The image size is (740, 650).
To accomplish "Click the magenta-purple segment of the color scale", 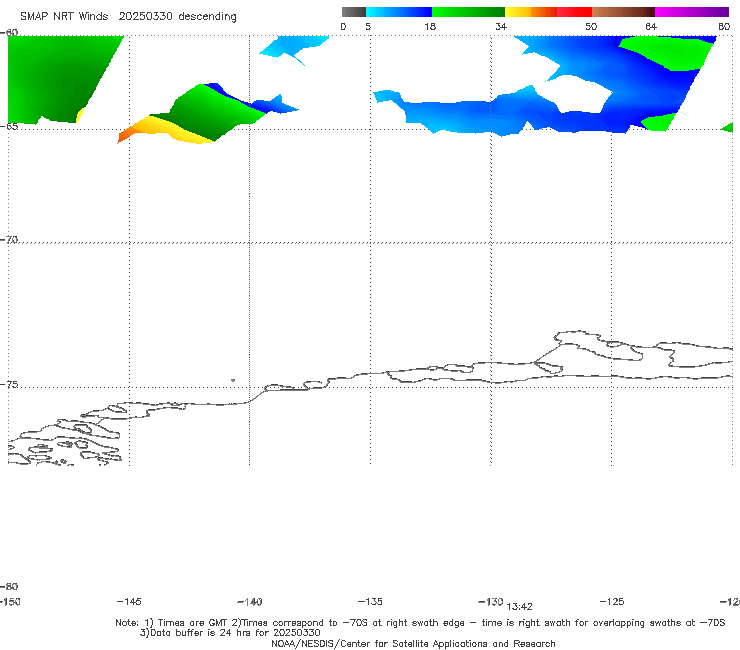I will [x=692, y=12].
